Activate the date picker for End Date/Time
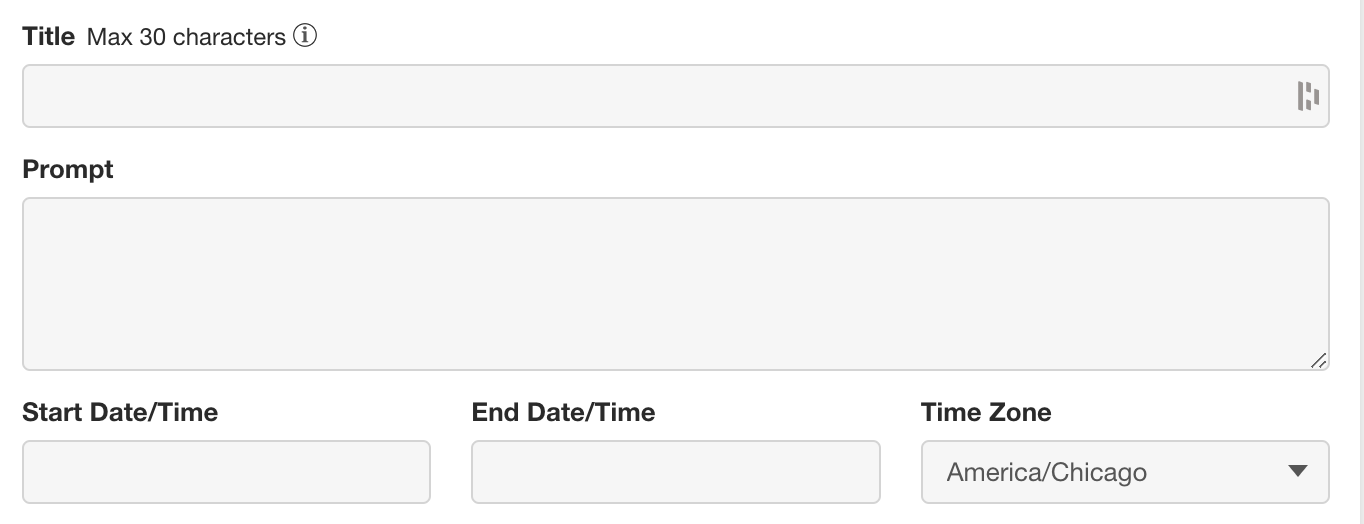Viewport: 1364px width, 524px height. pyautogui.click(x=676, y=472)
